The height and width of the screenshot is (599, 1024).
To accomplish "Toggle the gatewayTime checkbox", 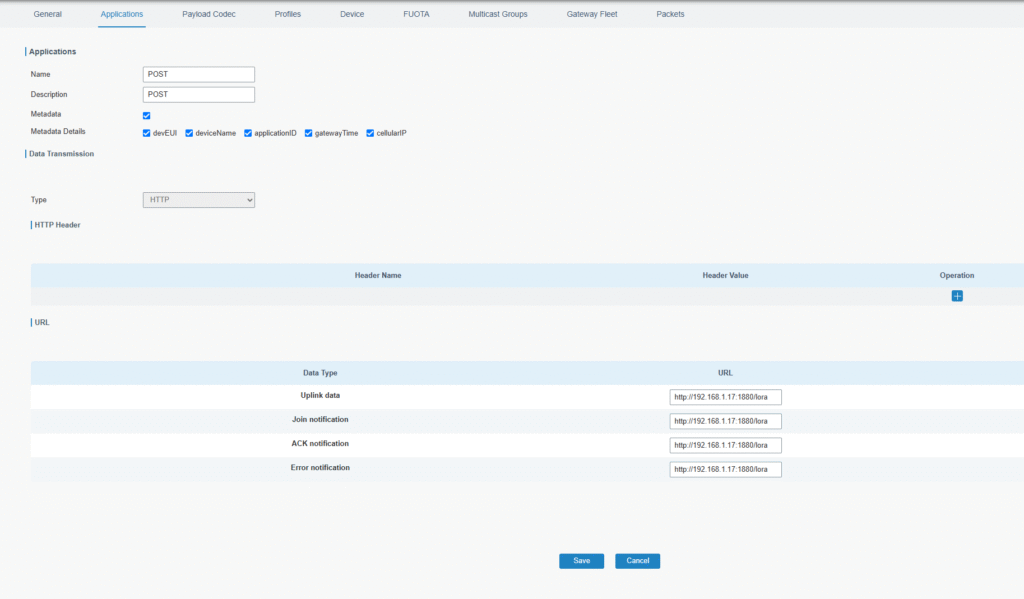I will point(309,133).
